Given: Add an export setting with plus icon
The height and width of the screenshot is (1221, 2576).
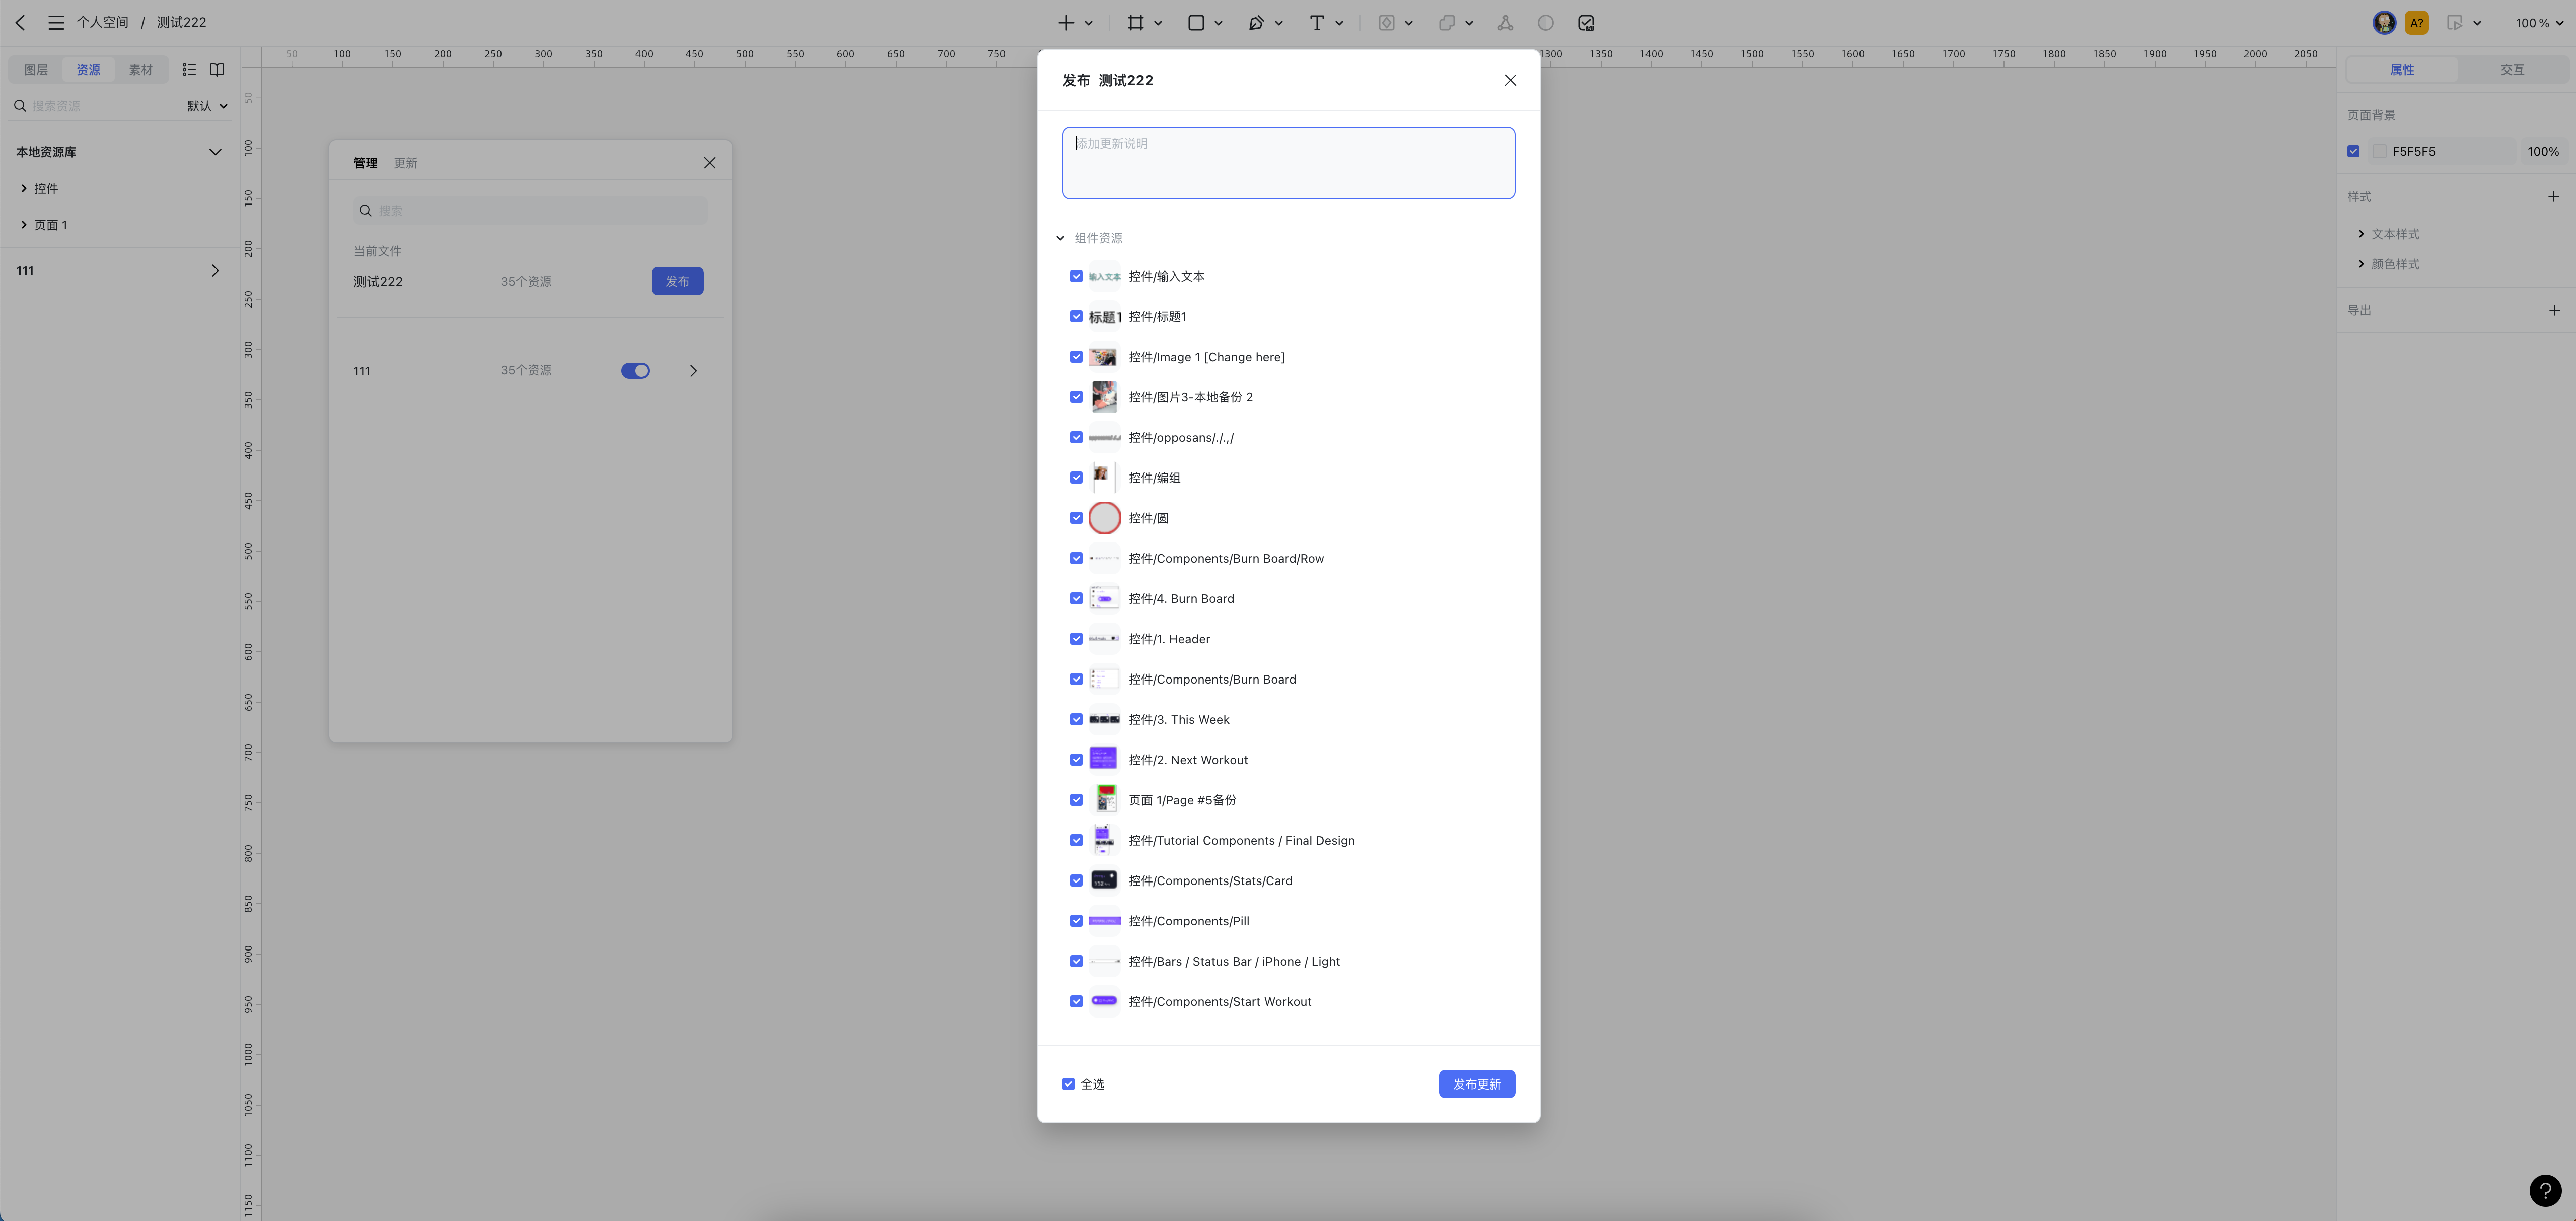Looking at the screenshot, I should (x=2554, y=310).
